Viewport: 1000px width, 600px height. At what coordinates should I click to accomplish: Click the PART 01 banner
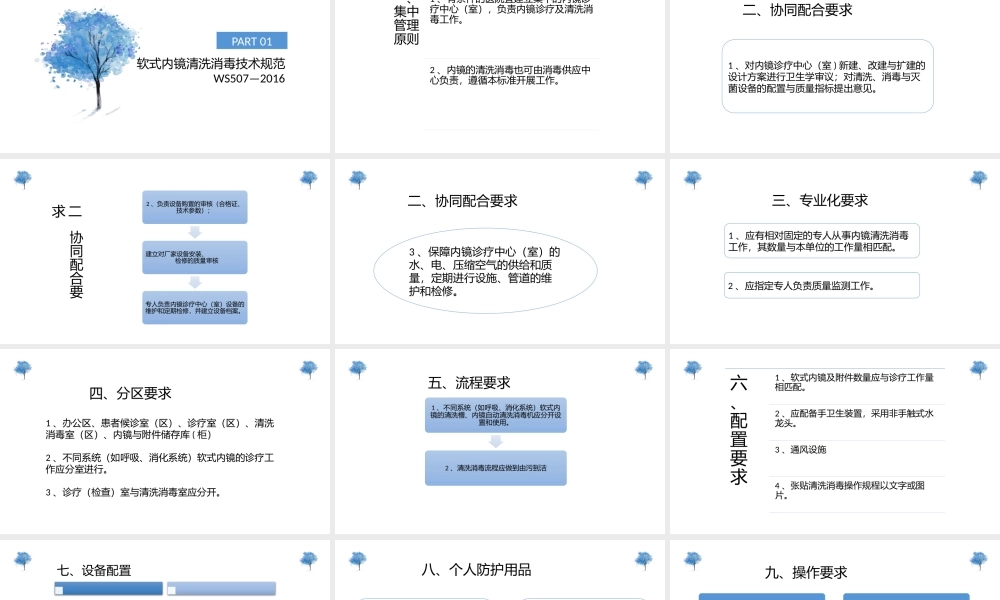(251, 41)
